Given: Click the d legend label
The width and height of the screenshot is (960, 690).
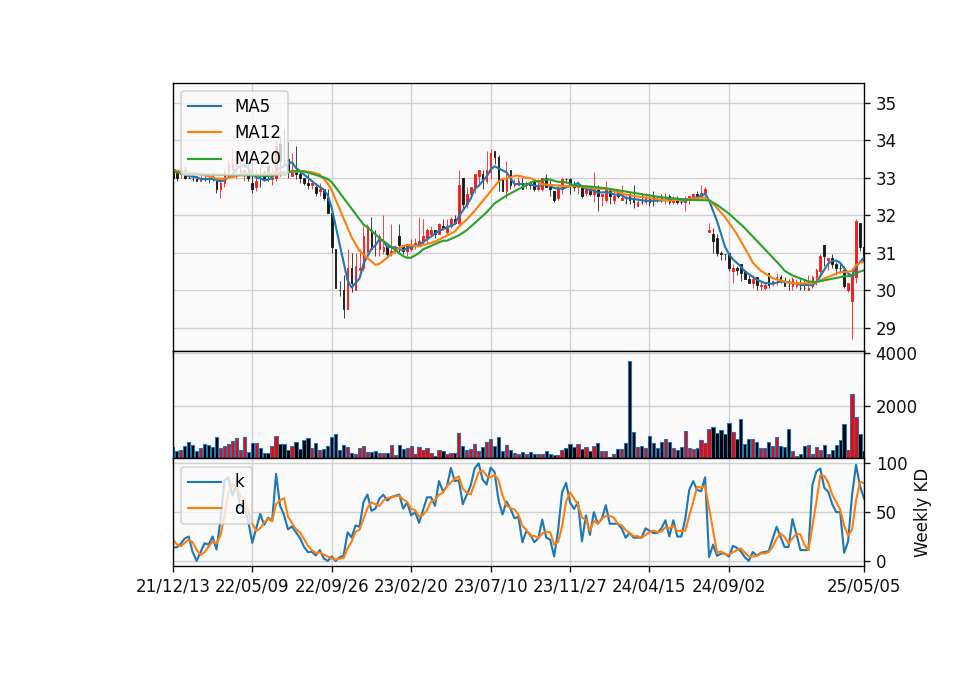Looking at the screenshot, I should click(239, 508).
